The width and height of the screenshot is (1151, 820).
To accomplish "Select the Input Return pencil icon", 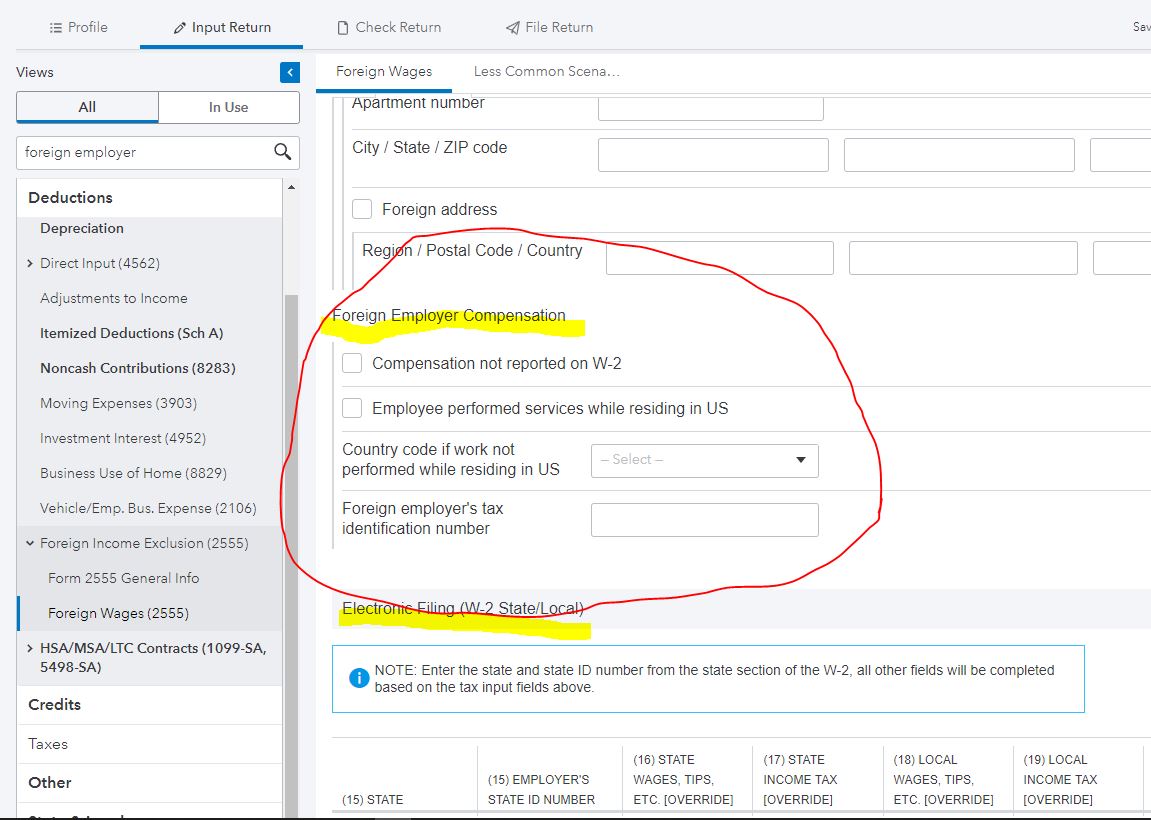I will (x=182, y=27).
